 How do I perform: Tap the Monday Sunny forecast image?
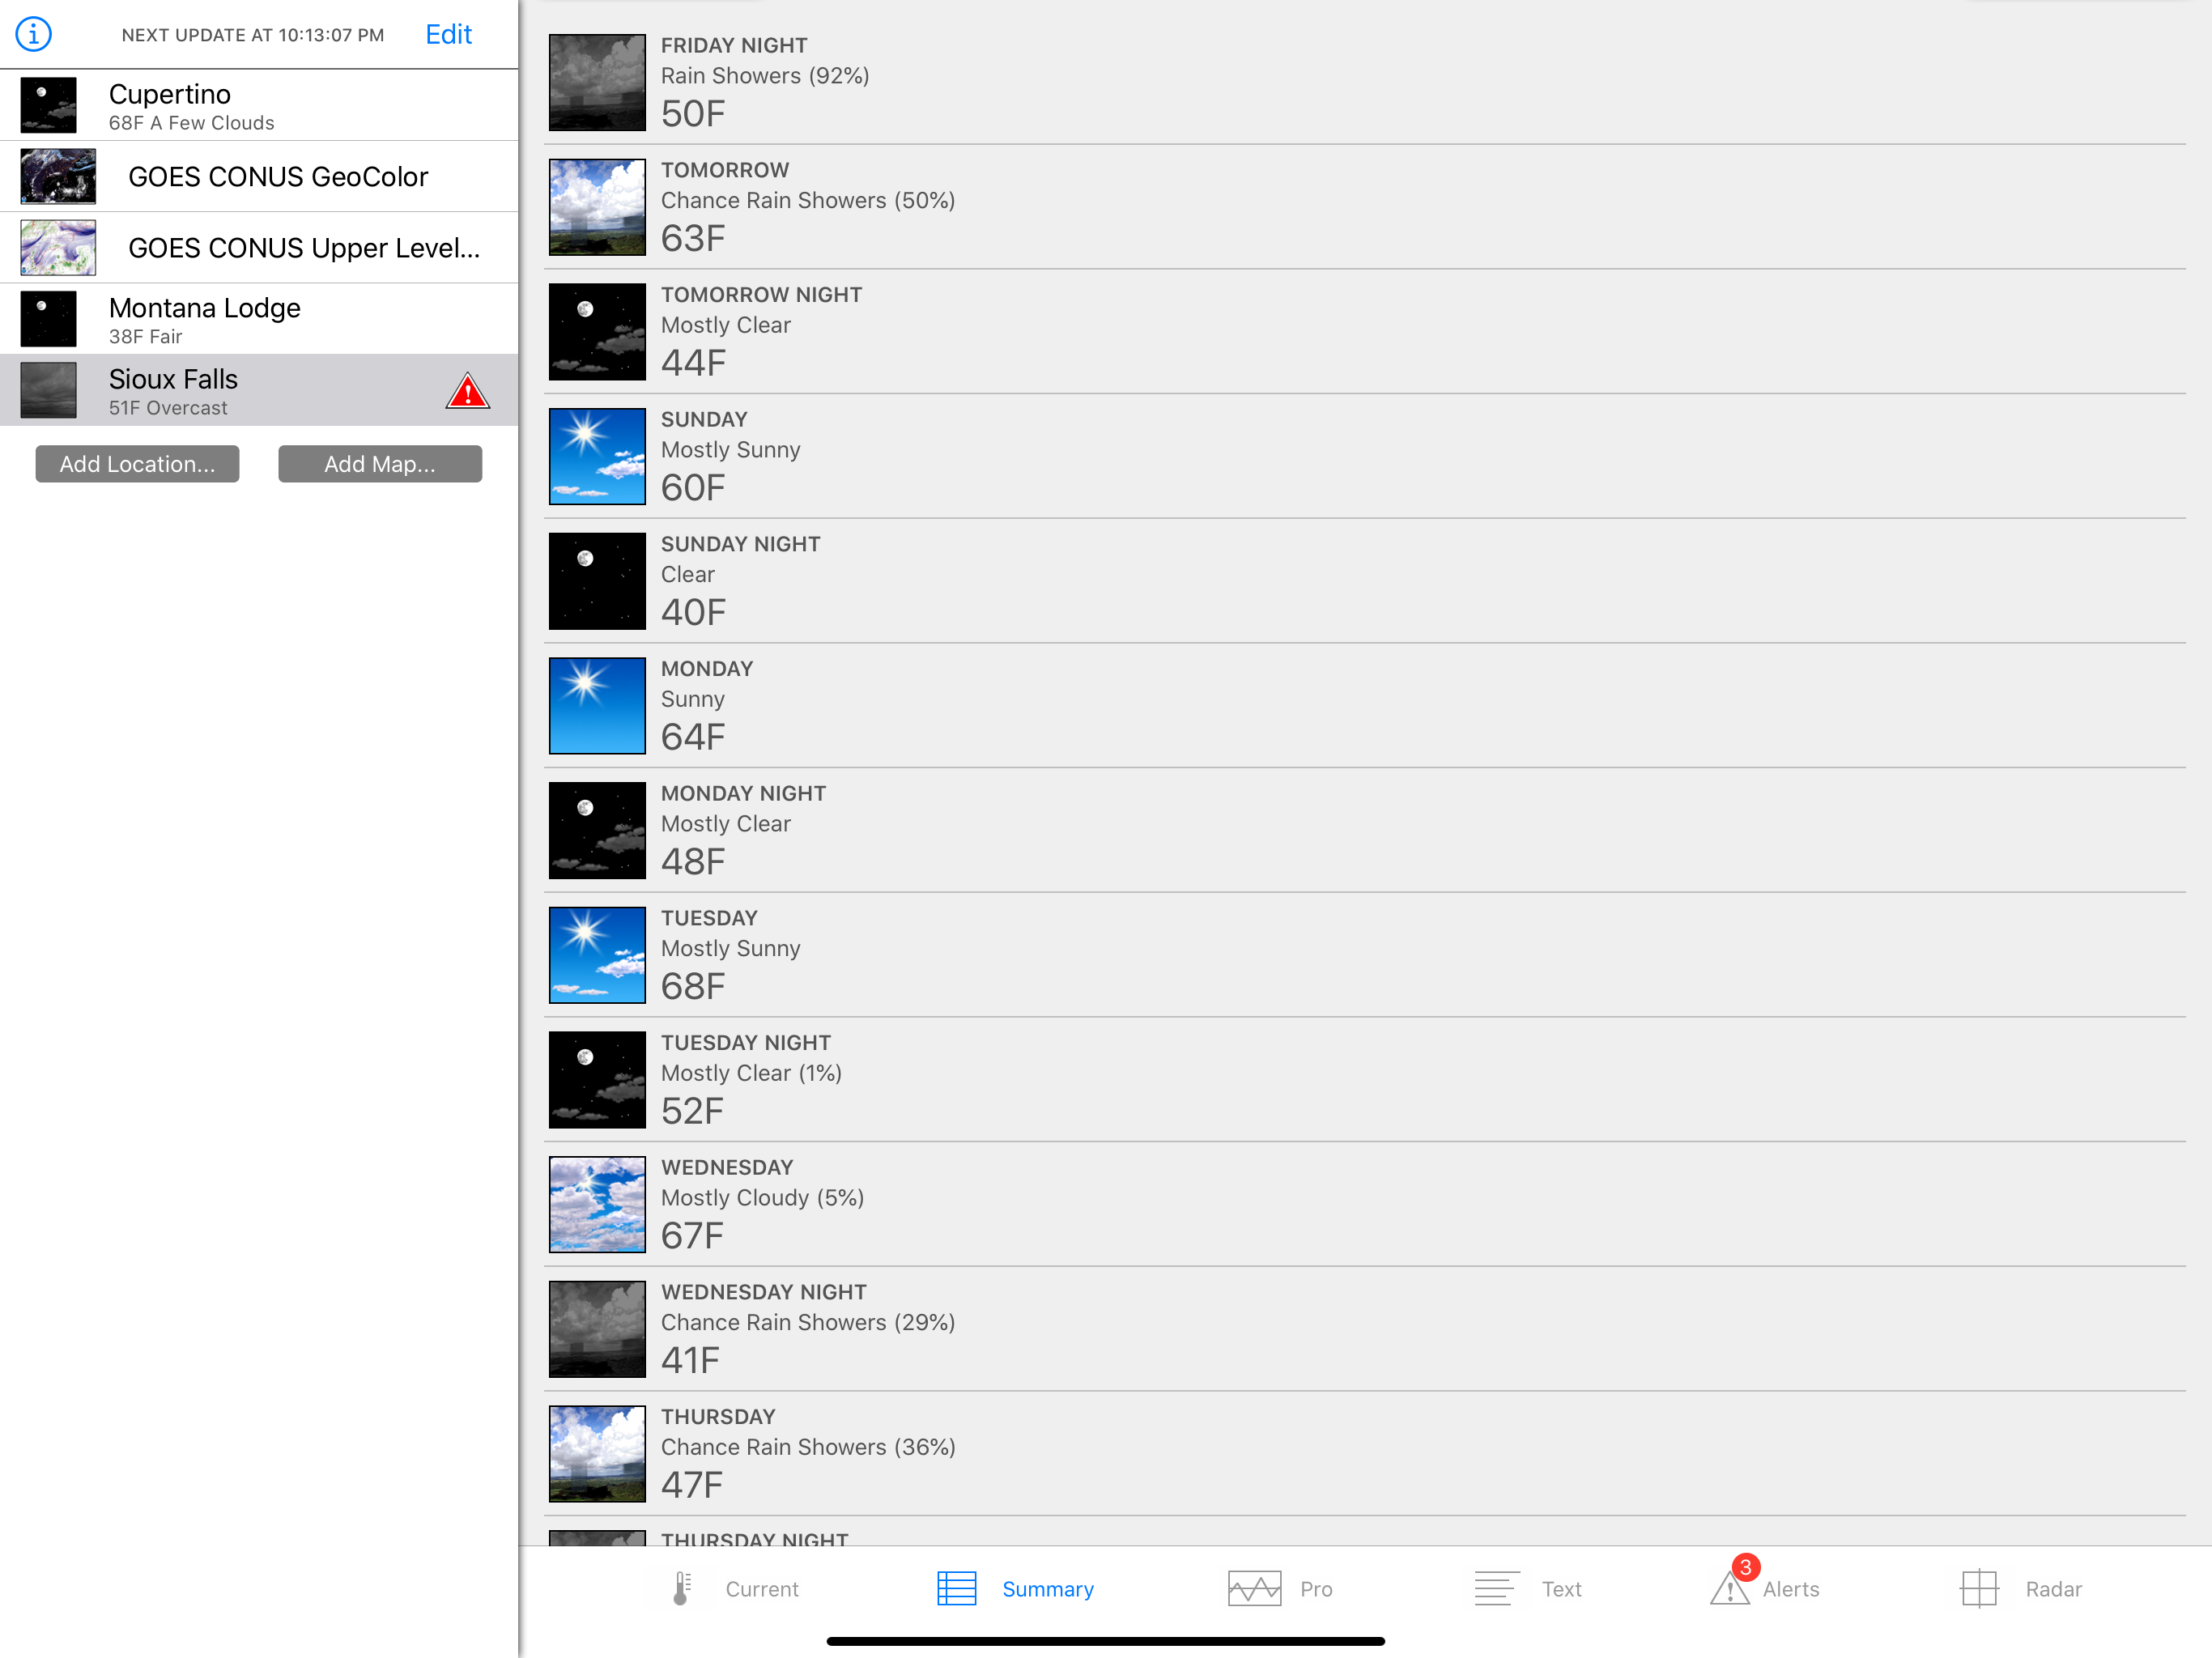[597, 705]
